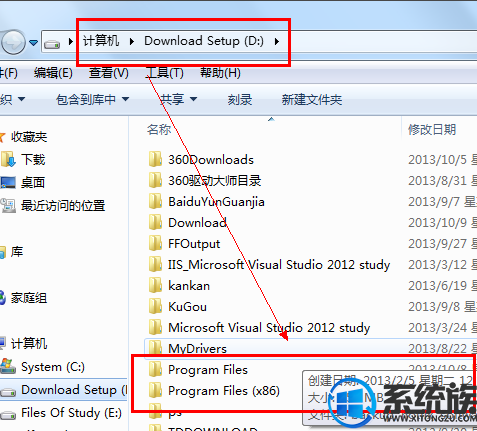The height and width of the screenshot is (431, 477).
Task: Click the Files Of Study (E:) drive icon
Action: [x=8, y=415]
